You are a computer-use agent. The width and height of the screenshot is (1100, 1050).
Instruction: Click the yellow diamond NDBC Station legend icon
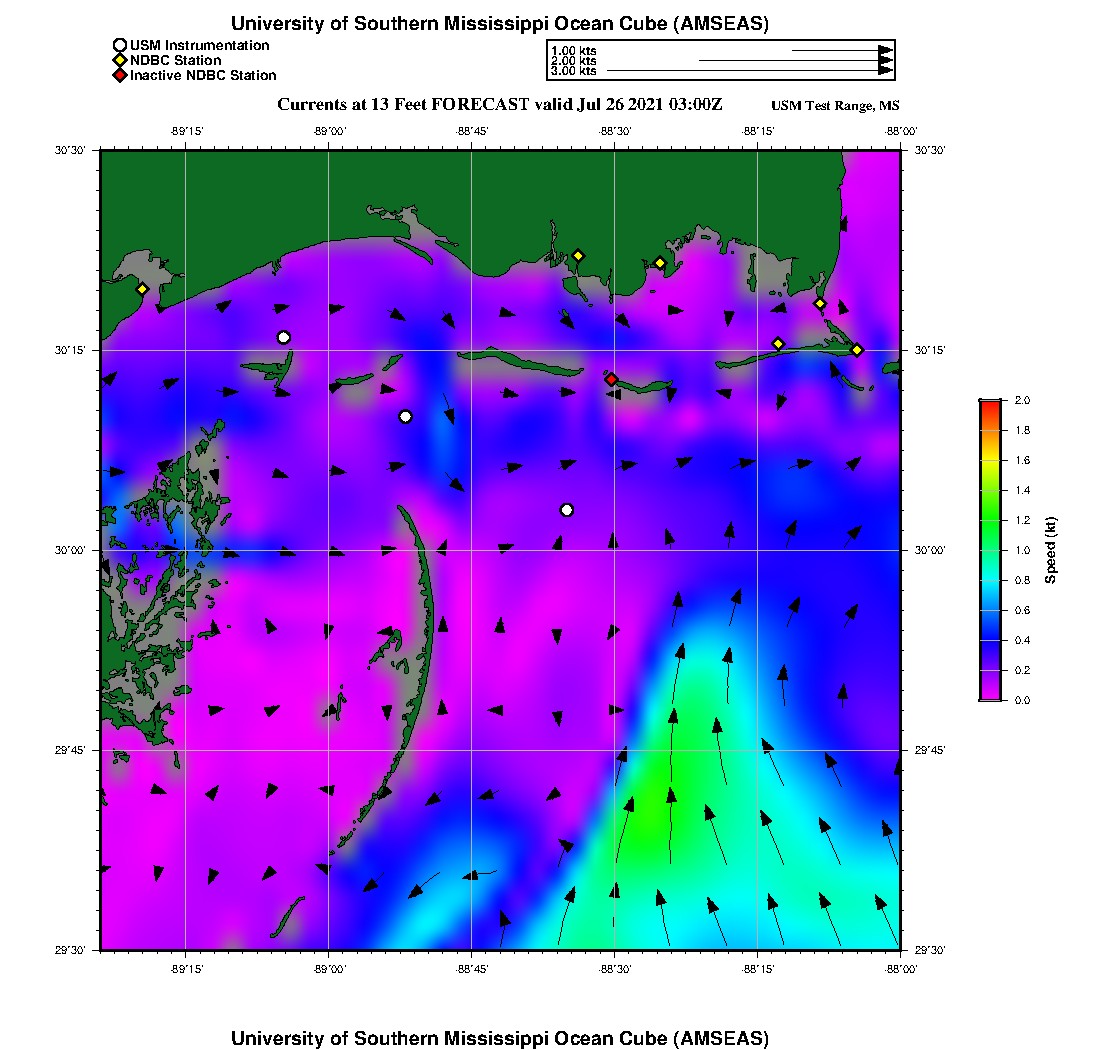pos(120,60)
